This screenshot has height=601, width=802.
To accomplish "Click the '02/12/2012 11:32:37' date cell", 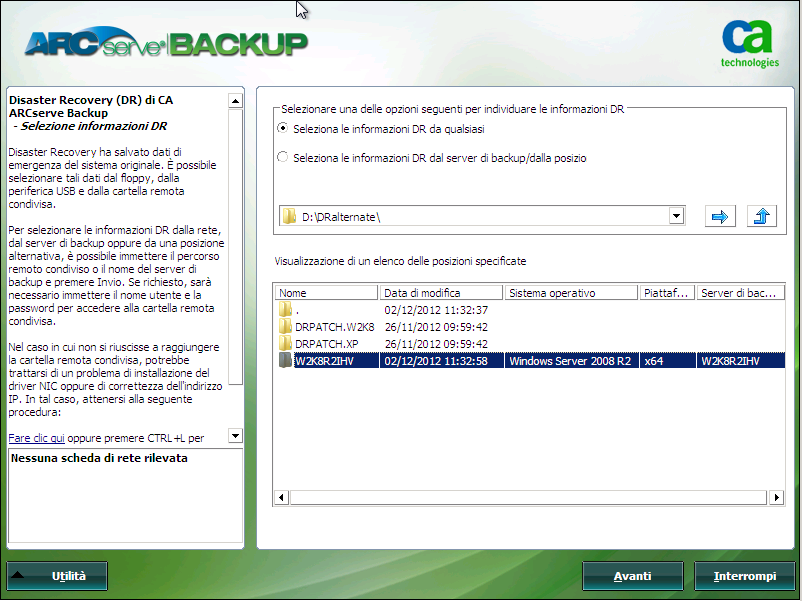I will tap(436, 310).
